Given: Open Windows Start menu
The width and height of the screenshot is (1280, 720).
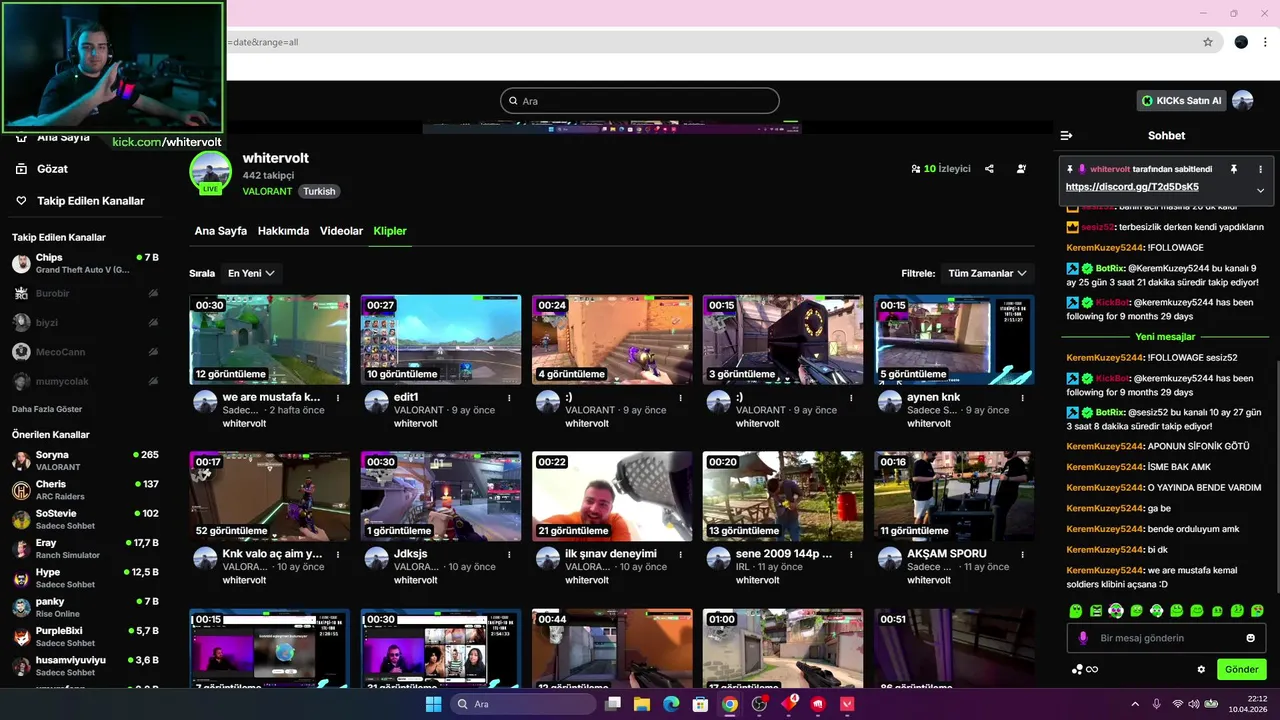Looking at the screenshot, I should 433,704.
